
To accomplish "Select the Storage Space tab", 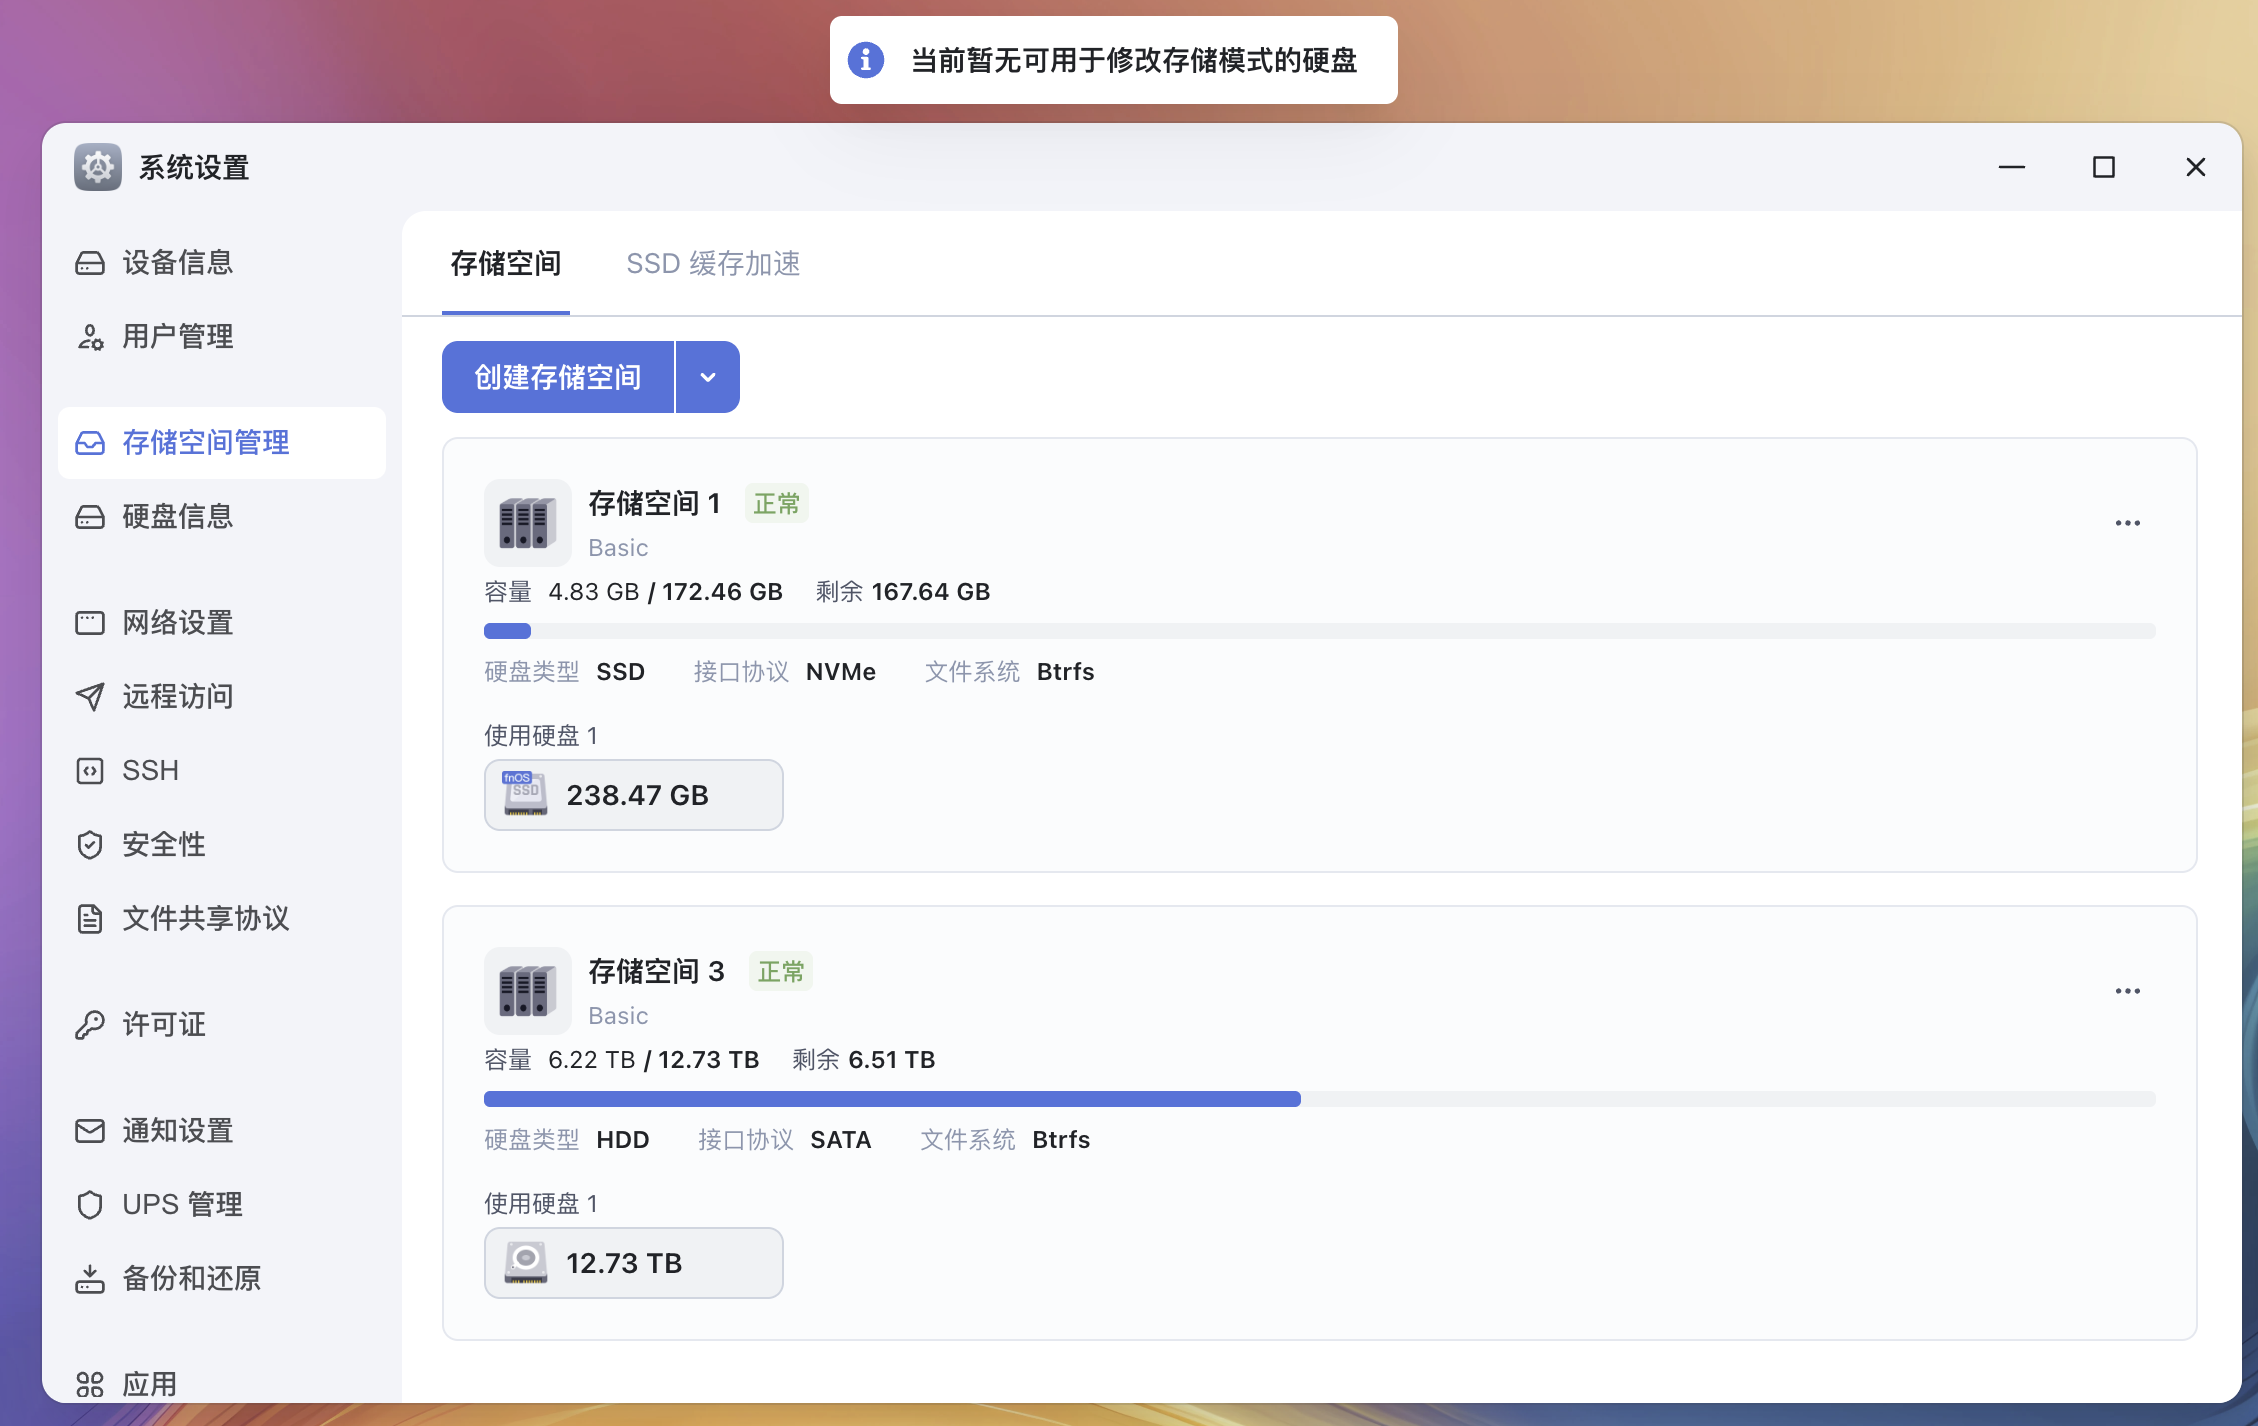I will pyautogui.click(x=505, y=264).
